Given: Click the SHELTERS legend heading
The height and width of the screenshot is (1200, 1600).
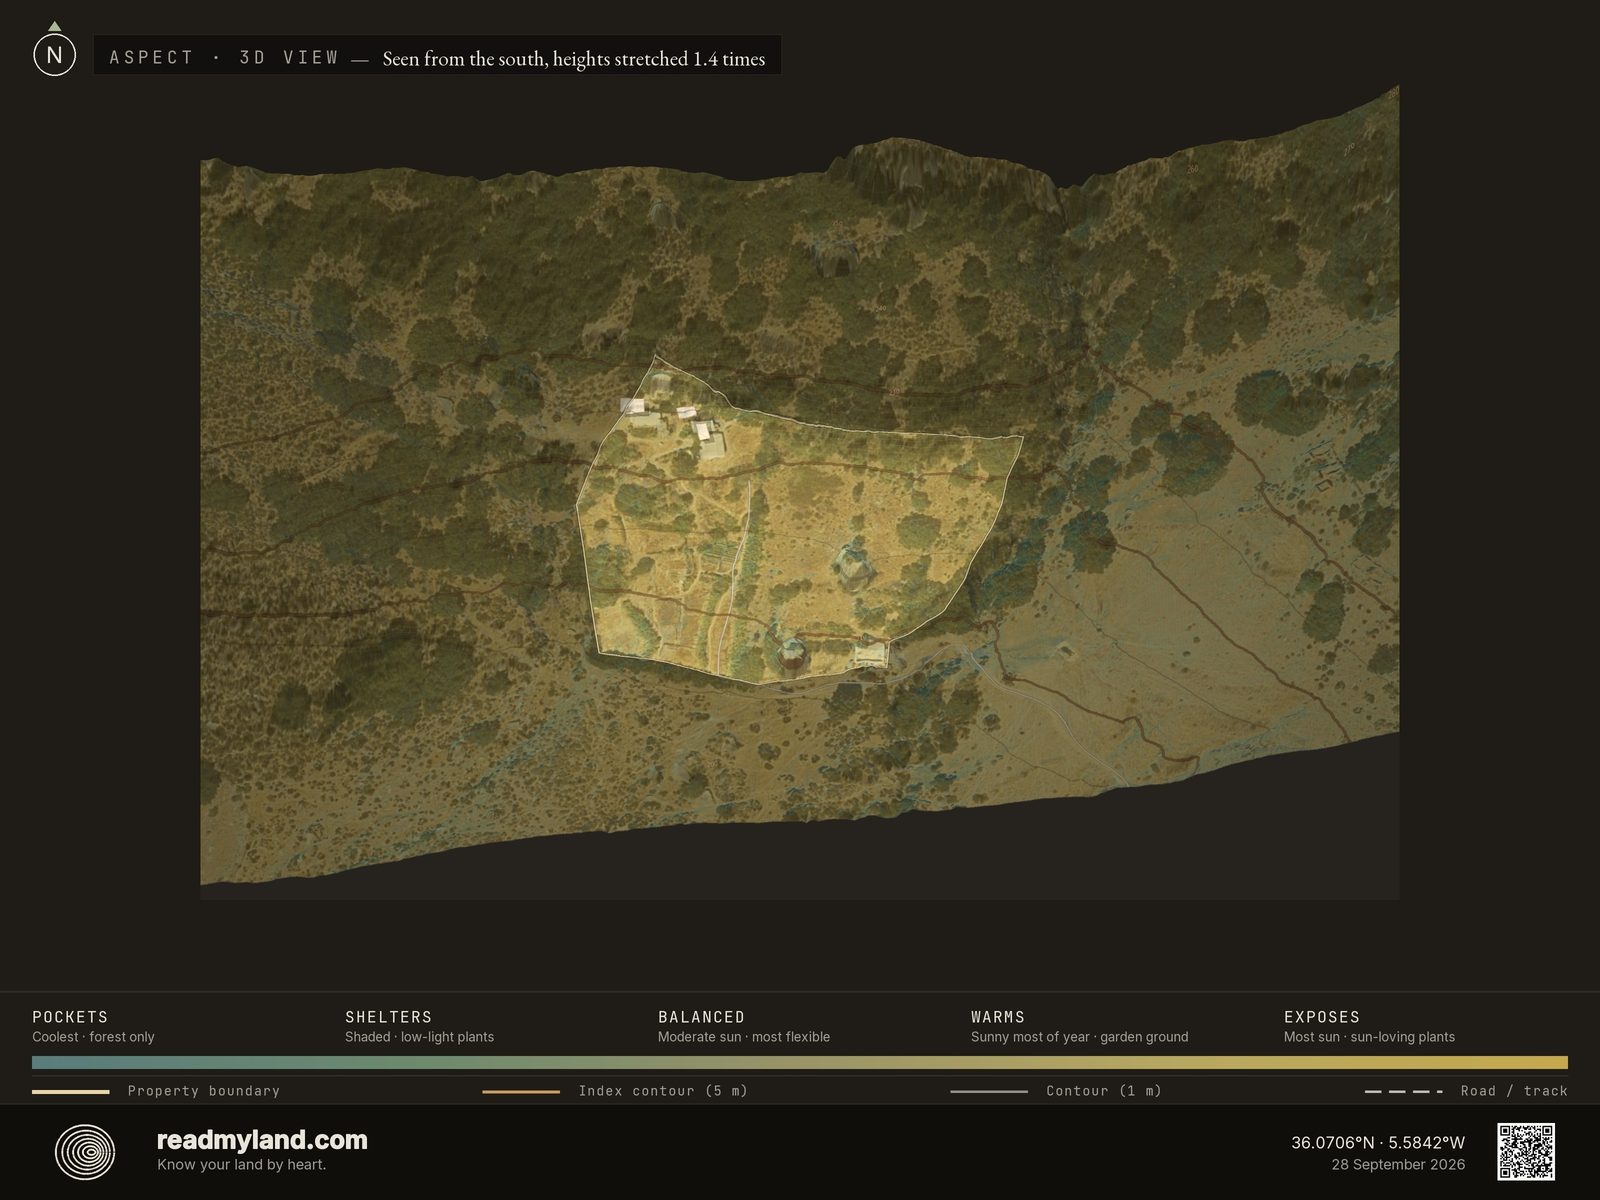Looking at the screenshot, I should [x=388, y=1017].
